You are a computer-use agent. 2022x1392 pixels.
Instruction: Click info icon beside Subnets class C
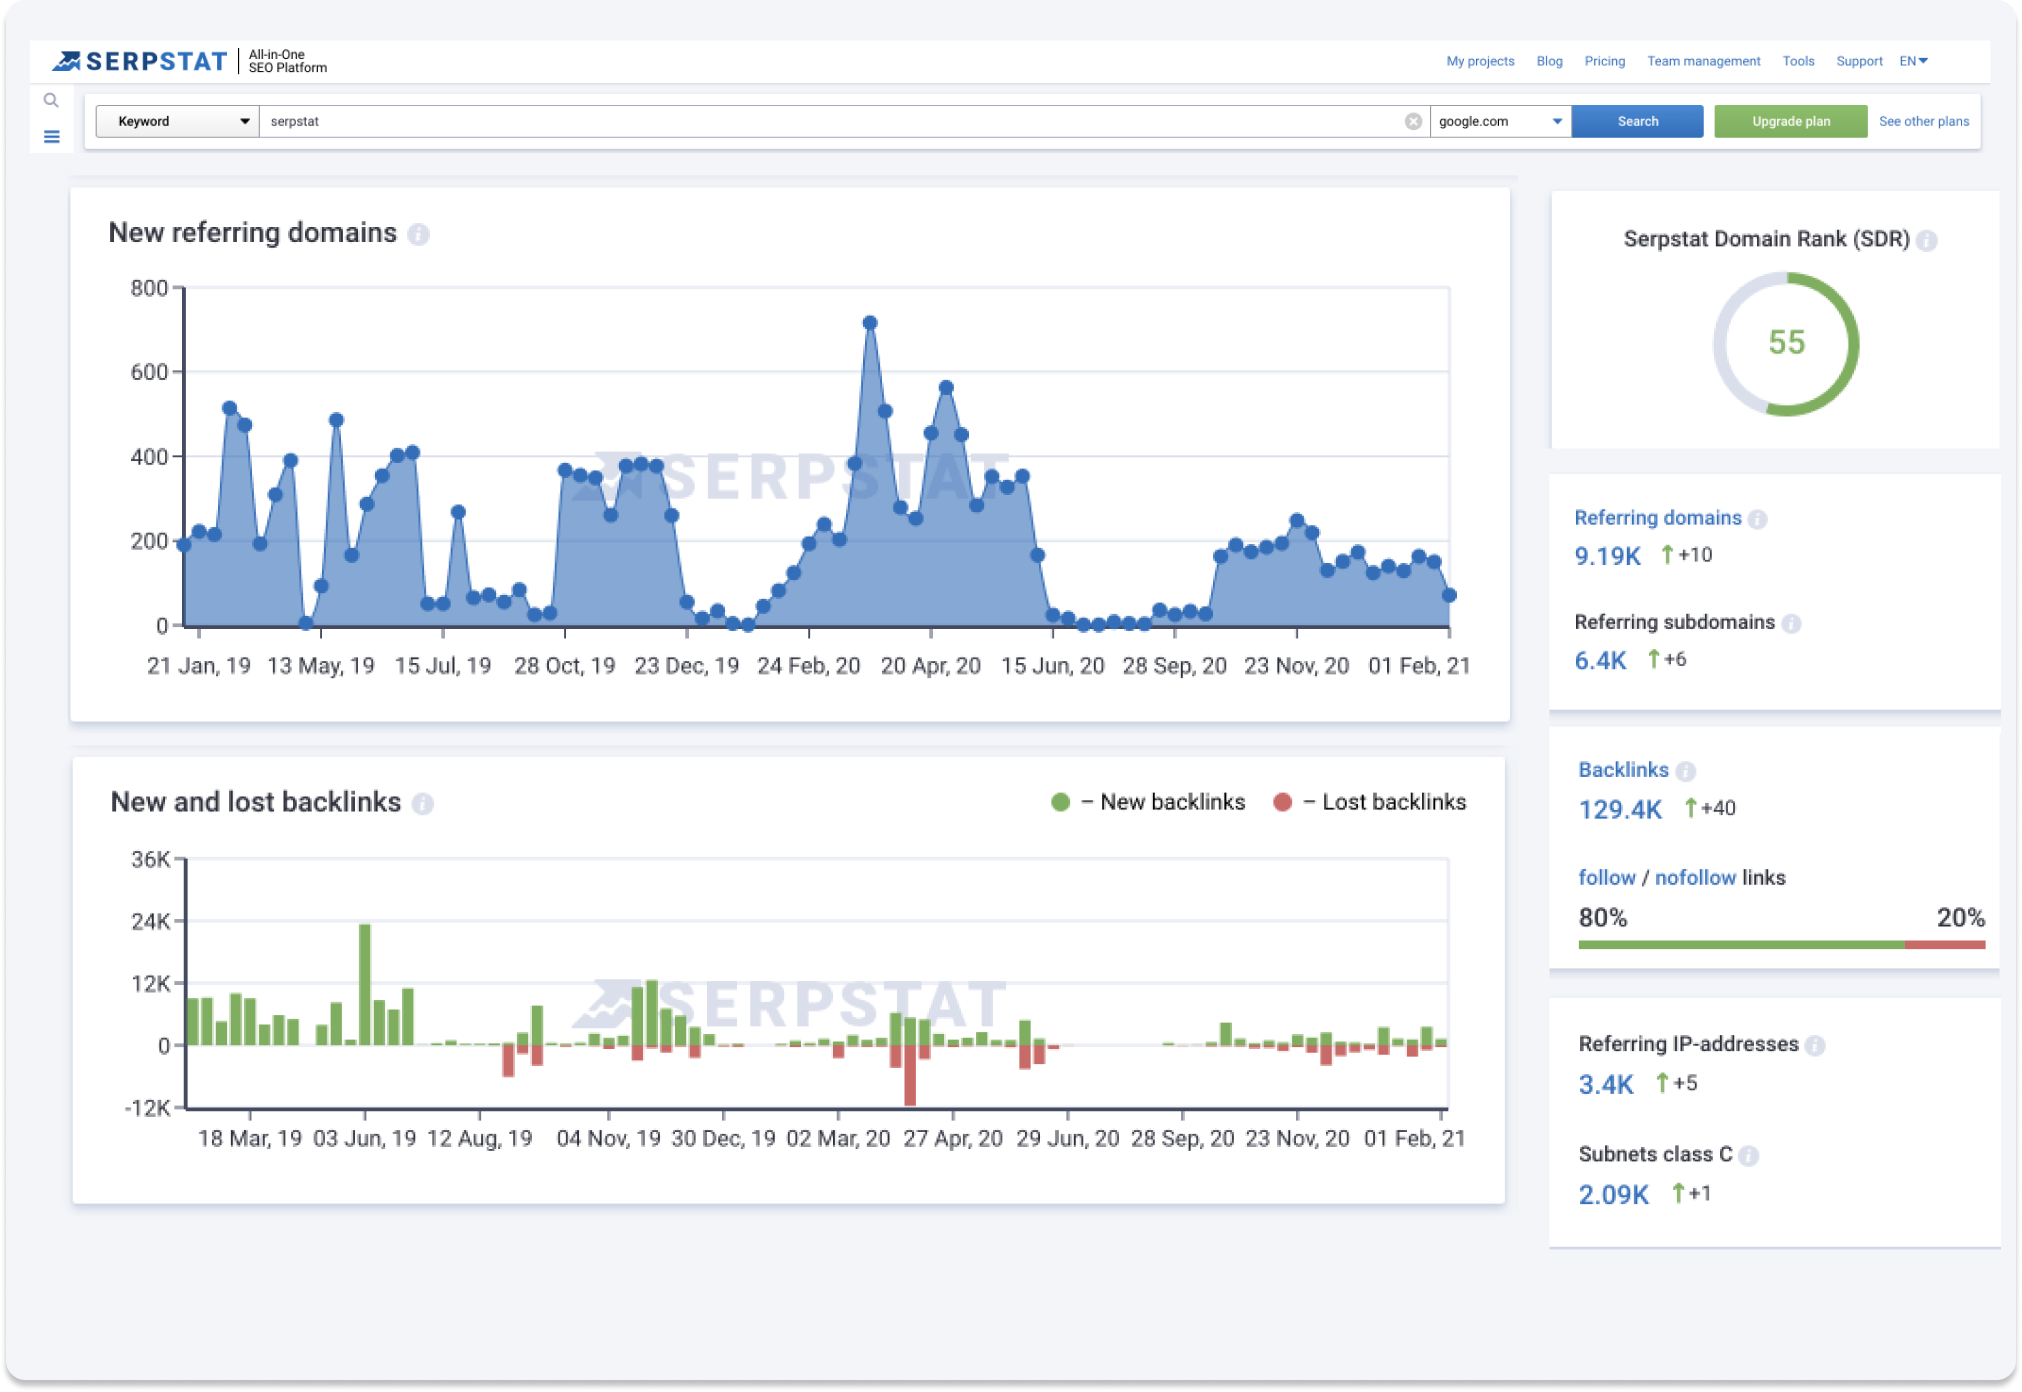(x=1748, y=1156)
